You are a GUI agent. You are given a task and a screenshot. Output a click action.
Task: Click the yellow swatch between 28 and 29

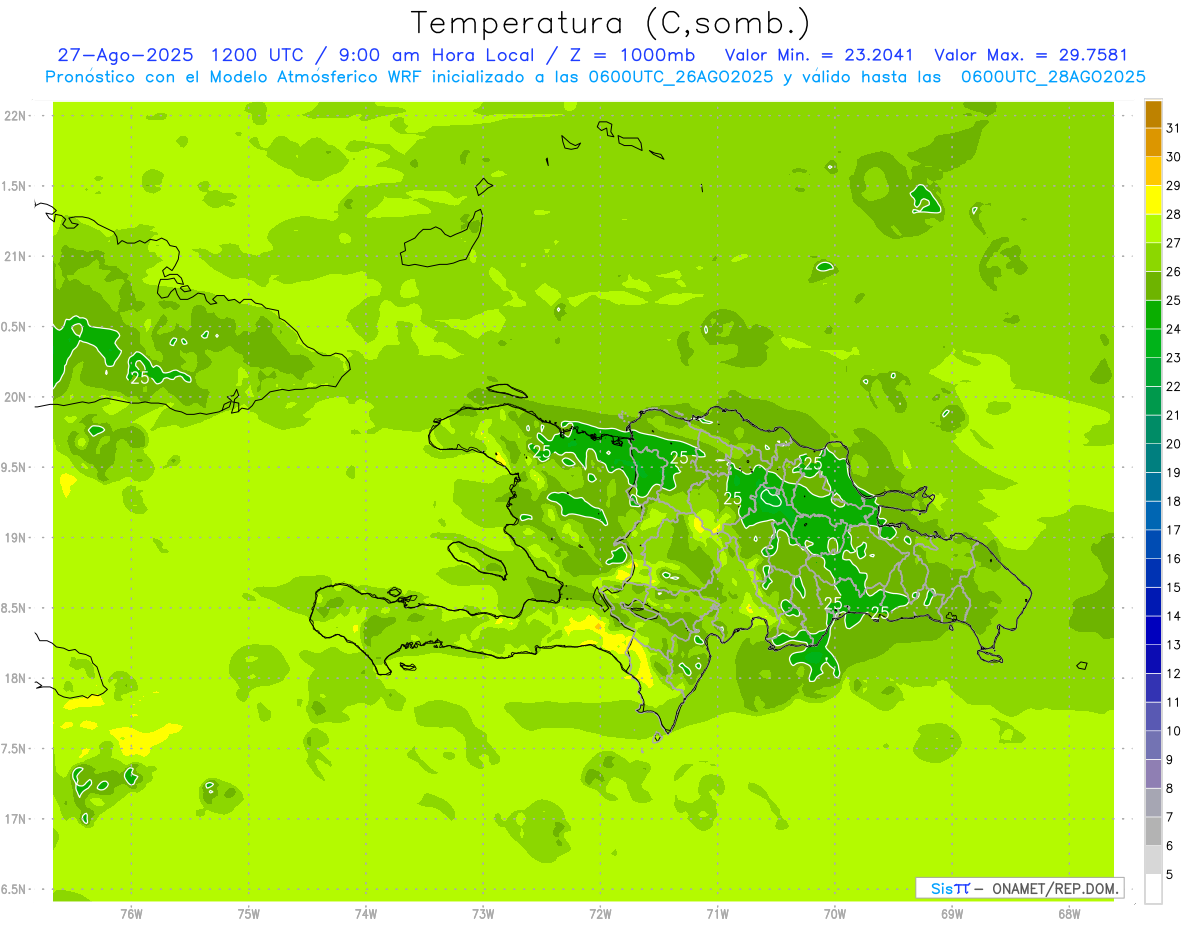click(1153, 200)
